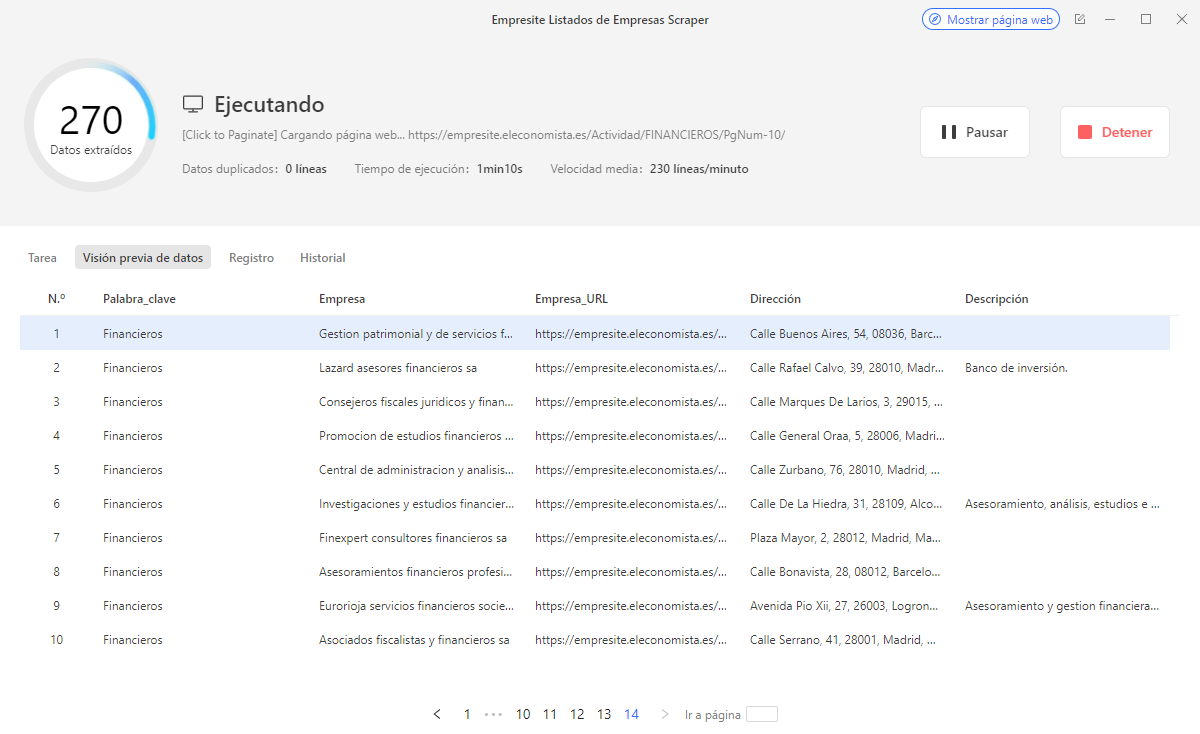Click the Empresa_URL cell in row 7

[631, 538]
